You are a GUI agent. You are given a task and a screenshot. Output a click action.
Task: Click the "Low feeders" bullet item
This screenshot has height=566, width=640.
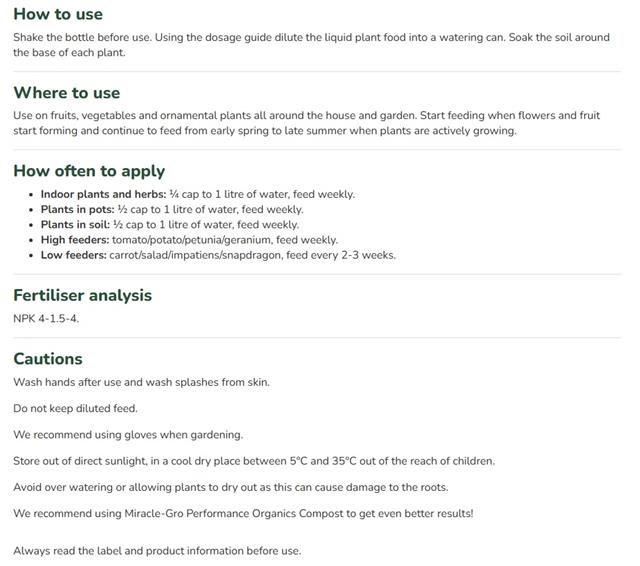[218, 255]
